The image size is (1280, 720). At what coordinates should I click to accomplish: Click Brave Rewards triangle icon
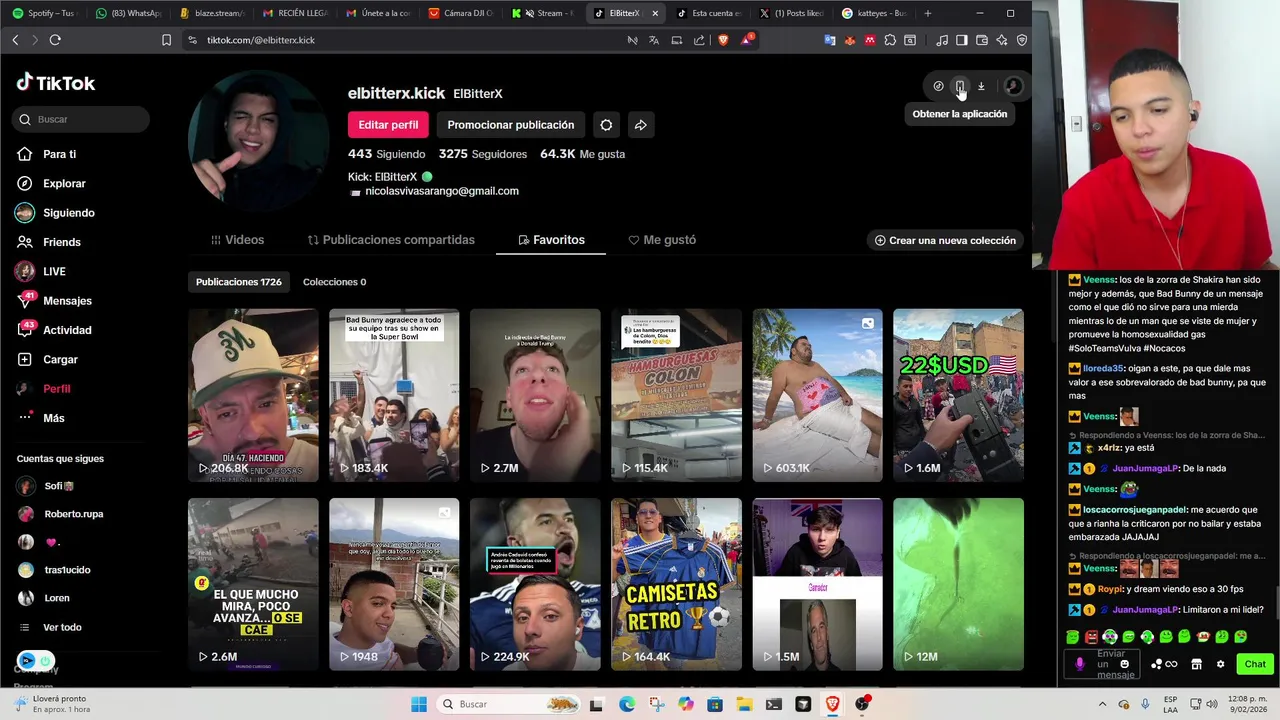(x=747, y=40)
